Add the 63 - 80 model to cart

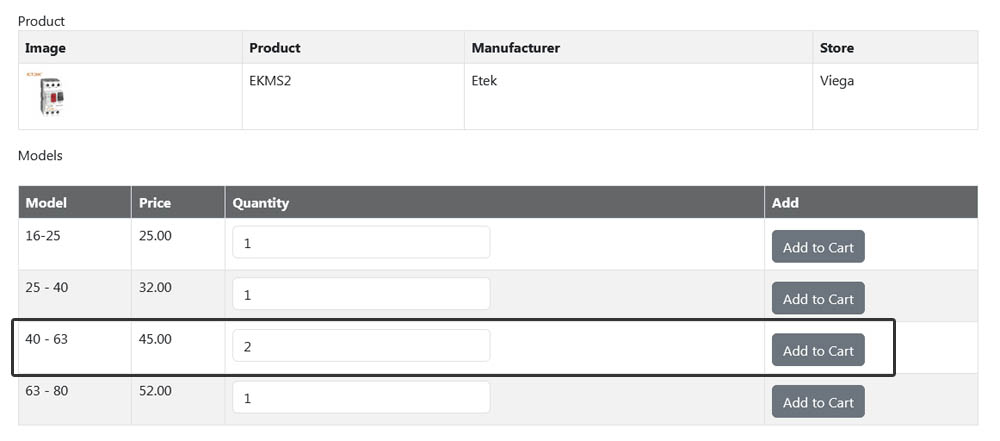(818, 402)
